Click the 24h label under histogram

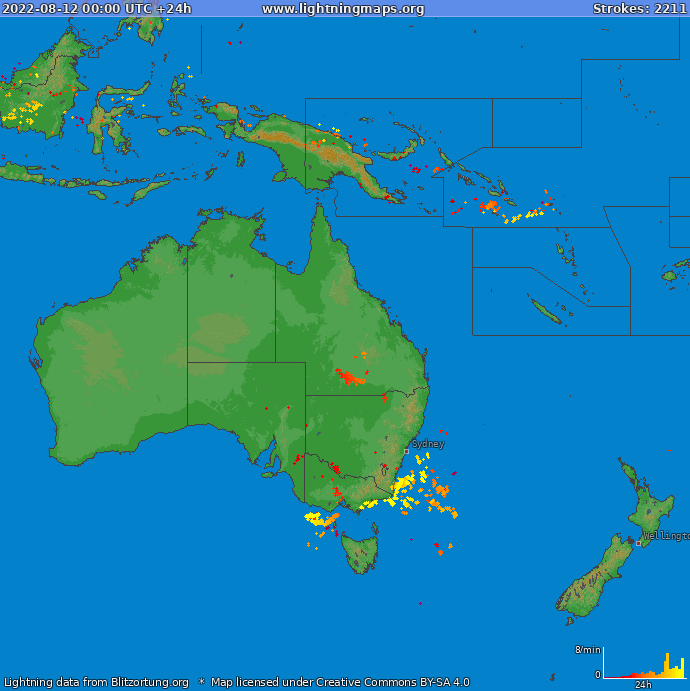(x=644, y=685)
